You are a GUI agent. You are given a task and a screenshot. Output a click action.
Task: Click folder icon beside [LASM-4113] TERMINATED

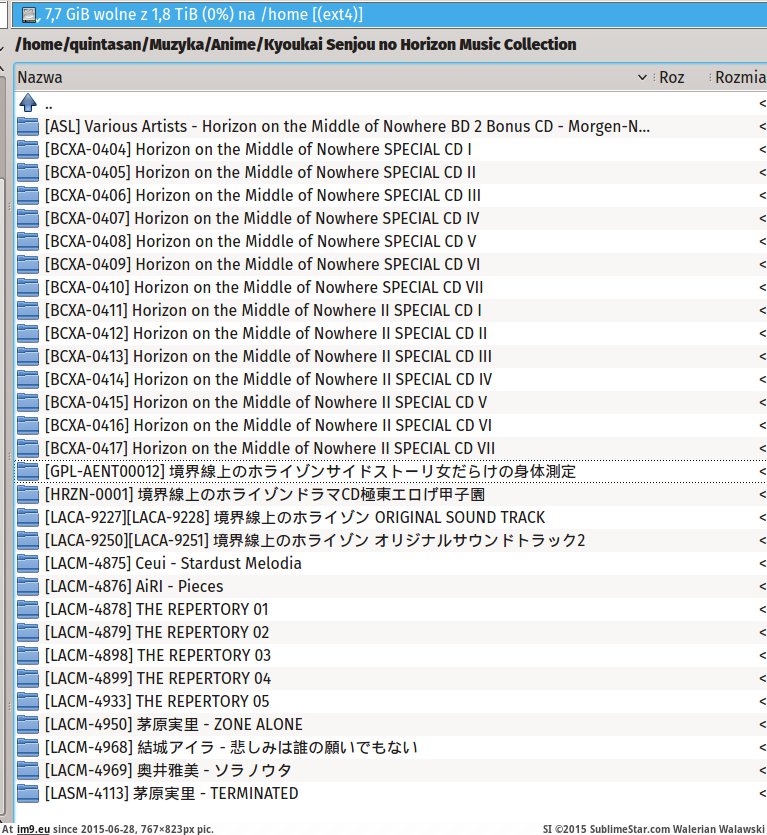[28, 793]
